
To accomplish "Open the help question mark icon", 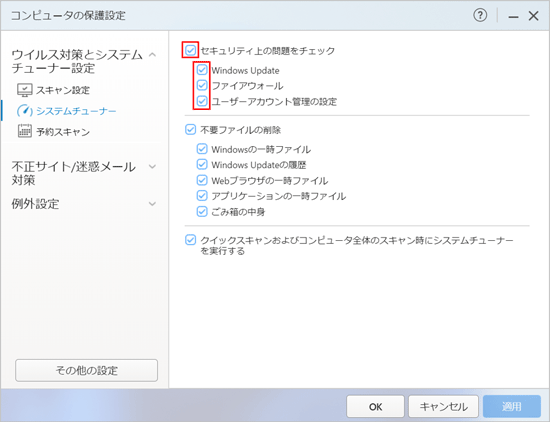I will 480,15.
